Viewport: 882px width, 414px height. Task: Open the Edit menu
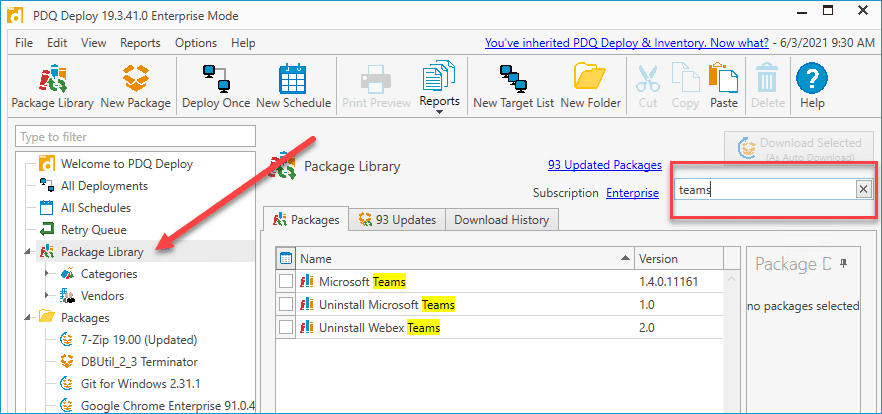[57, 43]
